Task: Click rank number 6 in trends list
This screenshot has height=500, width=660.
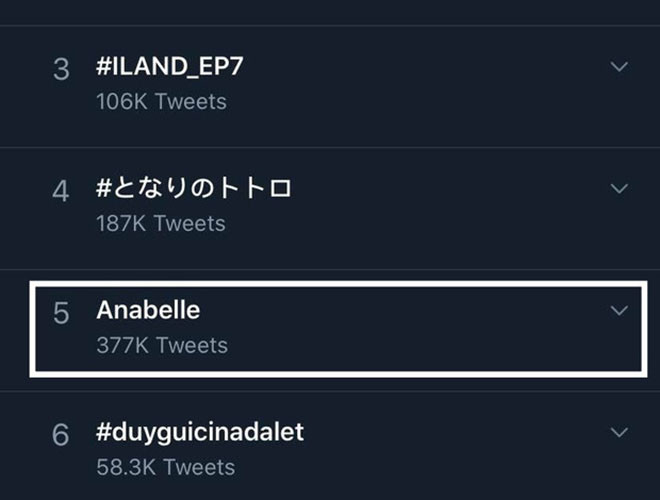Action: pyautogui.click(x=61, y=436)
